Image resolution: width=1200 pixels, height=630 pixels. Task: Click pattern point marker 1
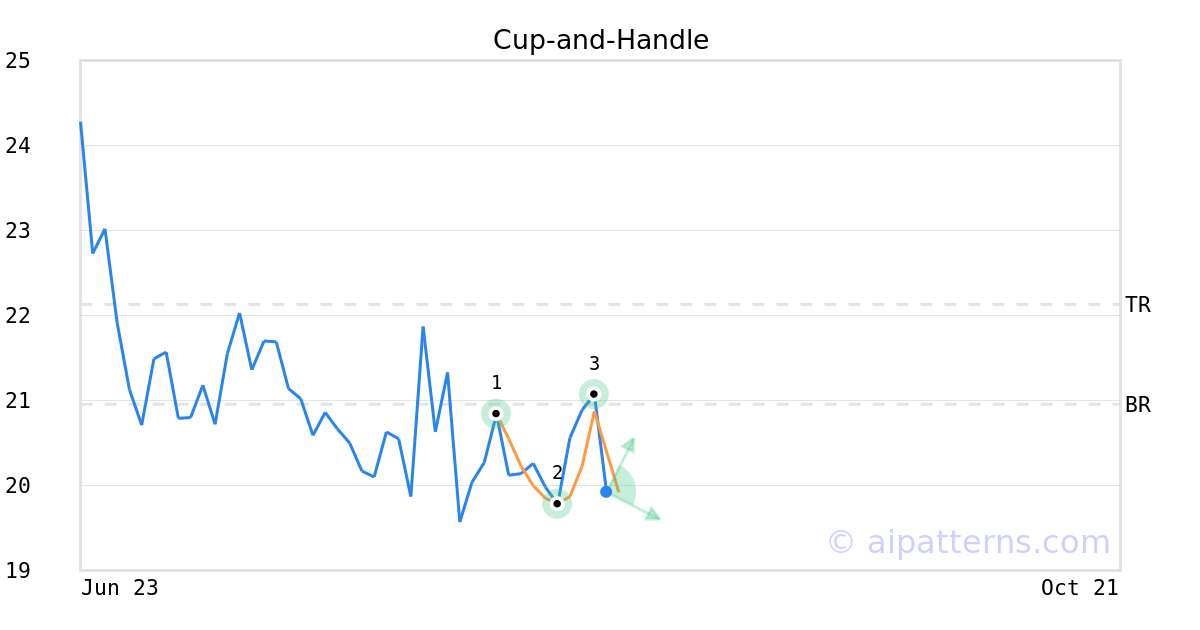click(496, 413)
